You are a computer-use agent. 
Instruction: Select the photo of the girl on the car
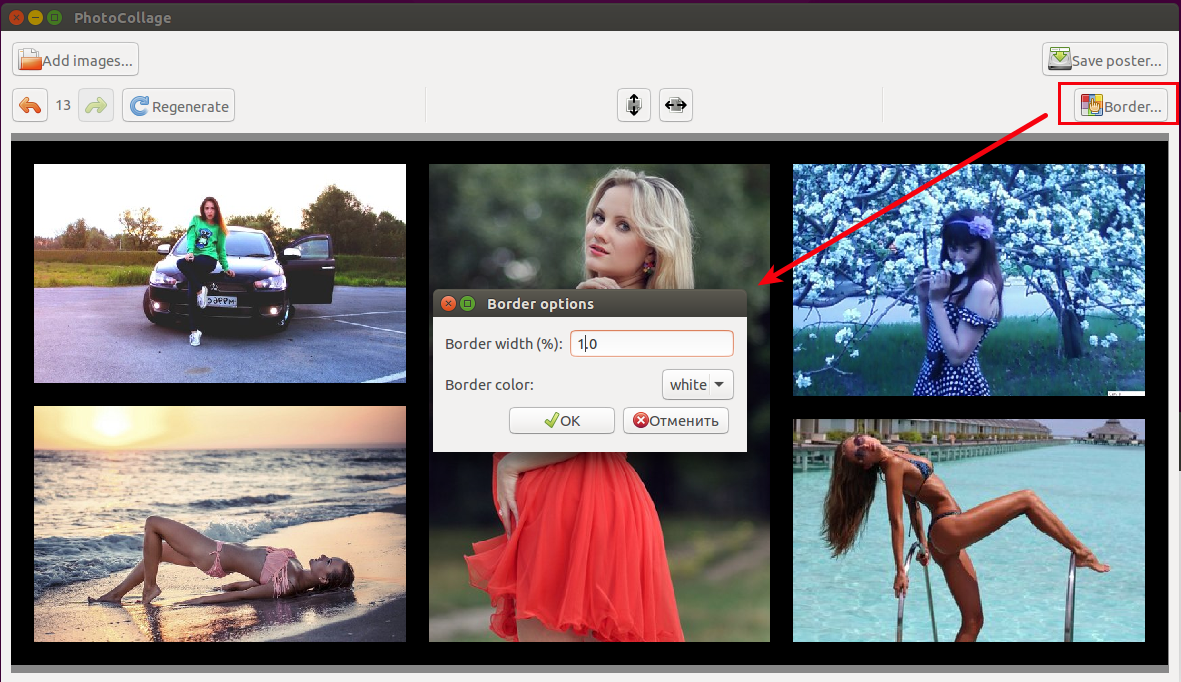pyautogui.click(x=220, y=274)
